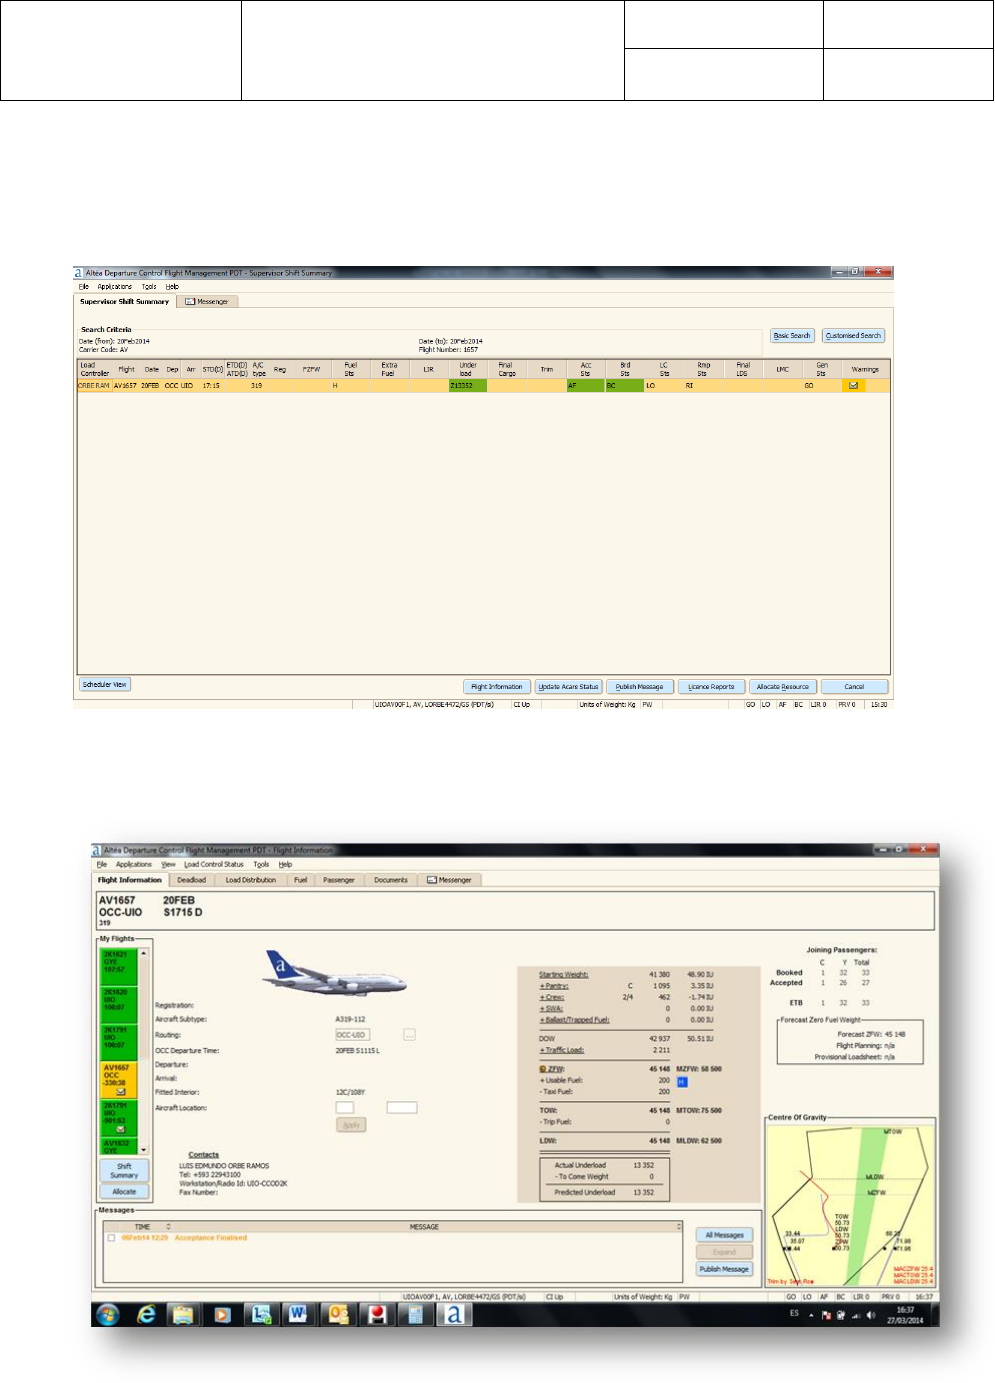The height and width of the screenshot is (1383, 995).
Task: Open Internet Explorer from the taskbar
Action: coord(146,1314)
